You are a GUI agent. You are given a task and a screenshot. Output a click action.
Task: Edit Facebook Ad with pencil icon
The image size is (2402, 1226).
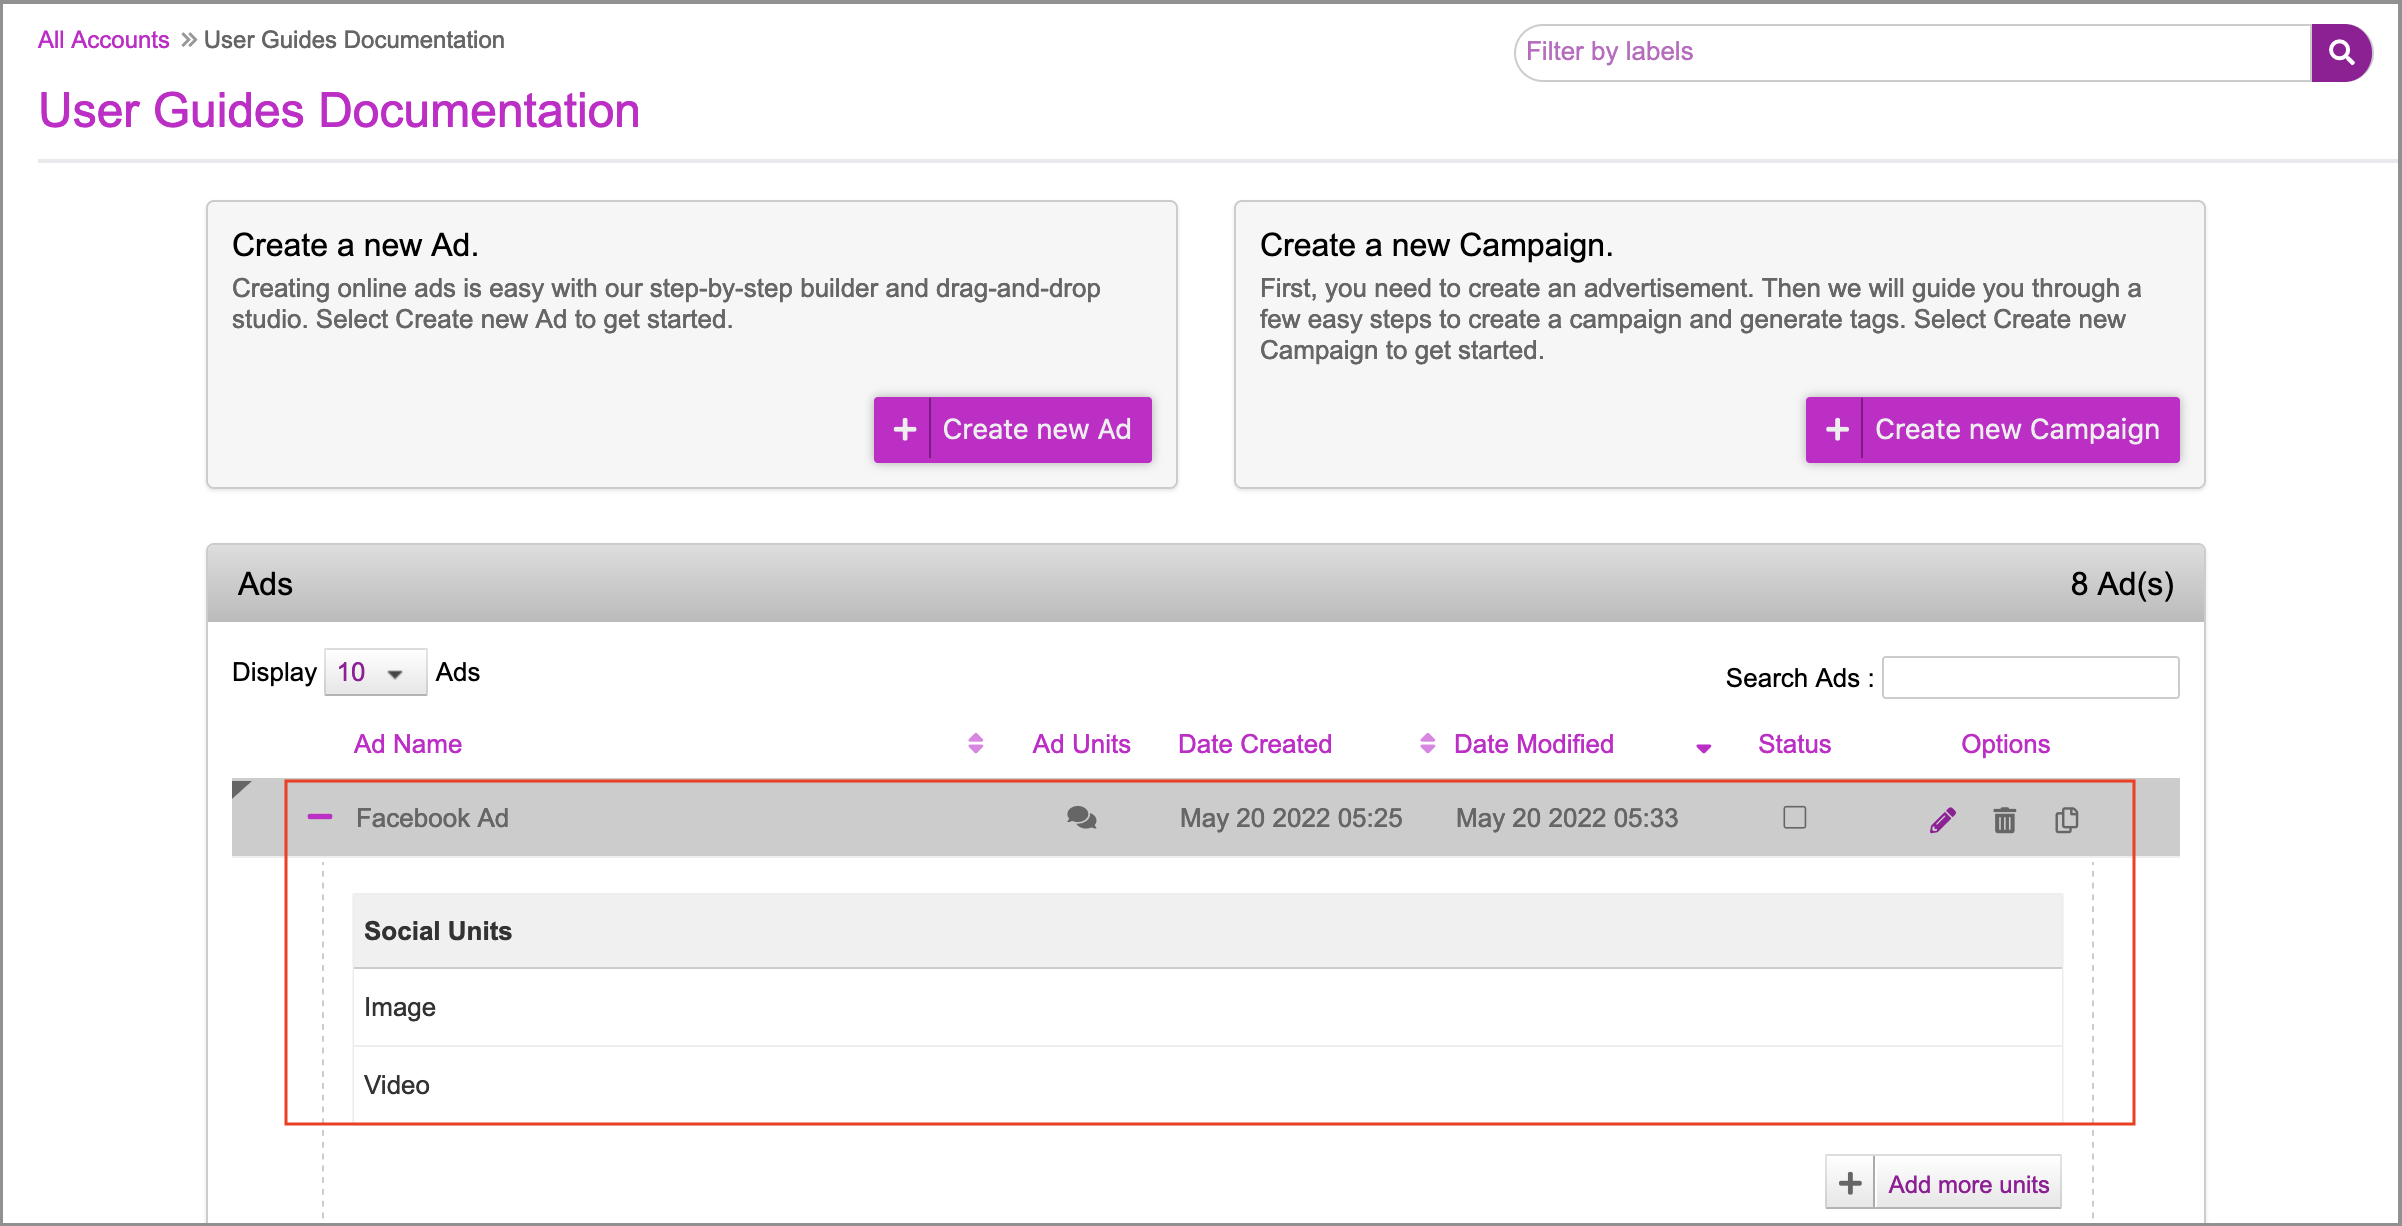pyautogui.click(x=1942, y=820)
